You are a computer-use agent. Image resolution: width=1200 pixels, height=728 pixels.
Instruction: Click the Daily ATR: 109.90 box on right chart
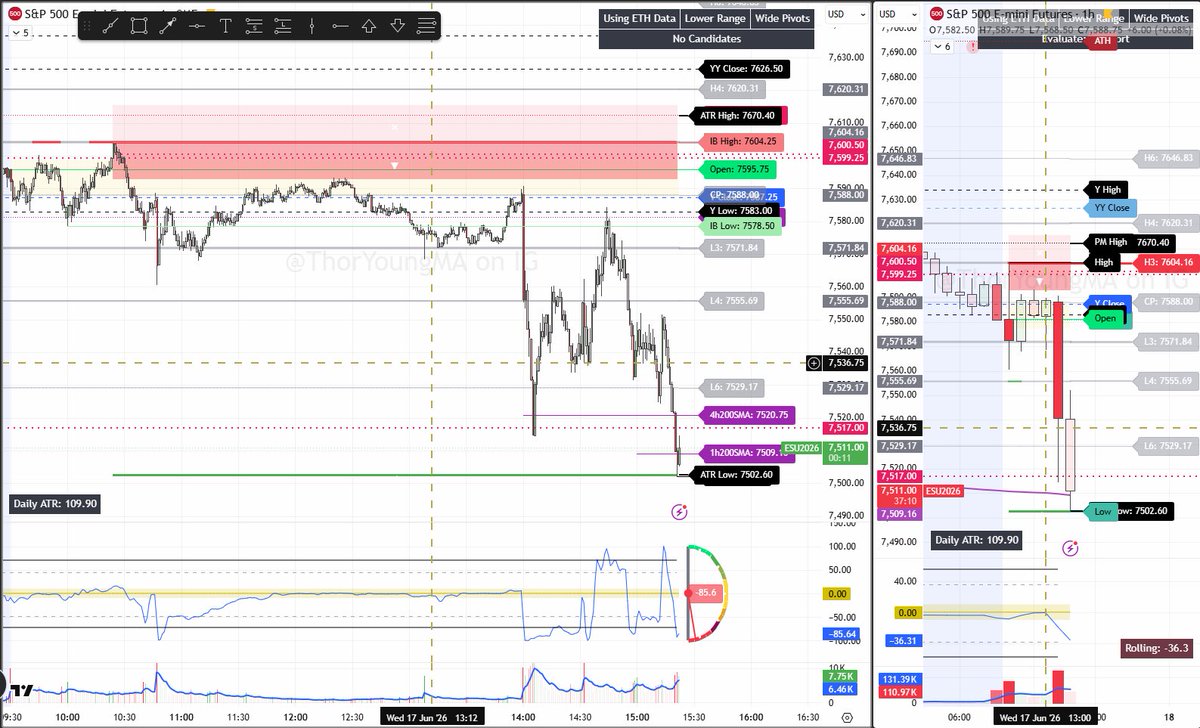978,539
